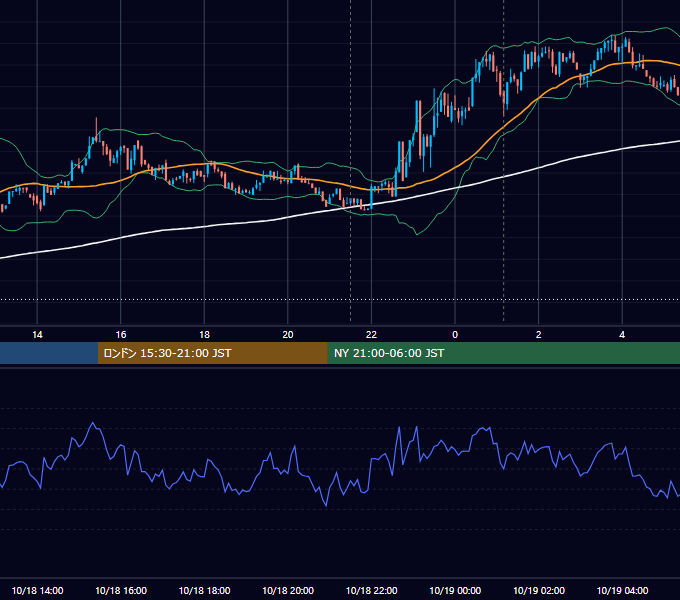Click the 10/18 20:00 date label
This screenshot has width=680, height=600.
click(288, 590)
